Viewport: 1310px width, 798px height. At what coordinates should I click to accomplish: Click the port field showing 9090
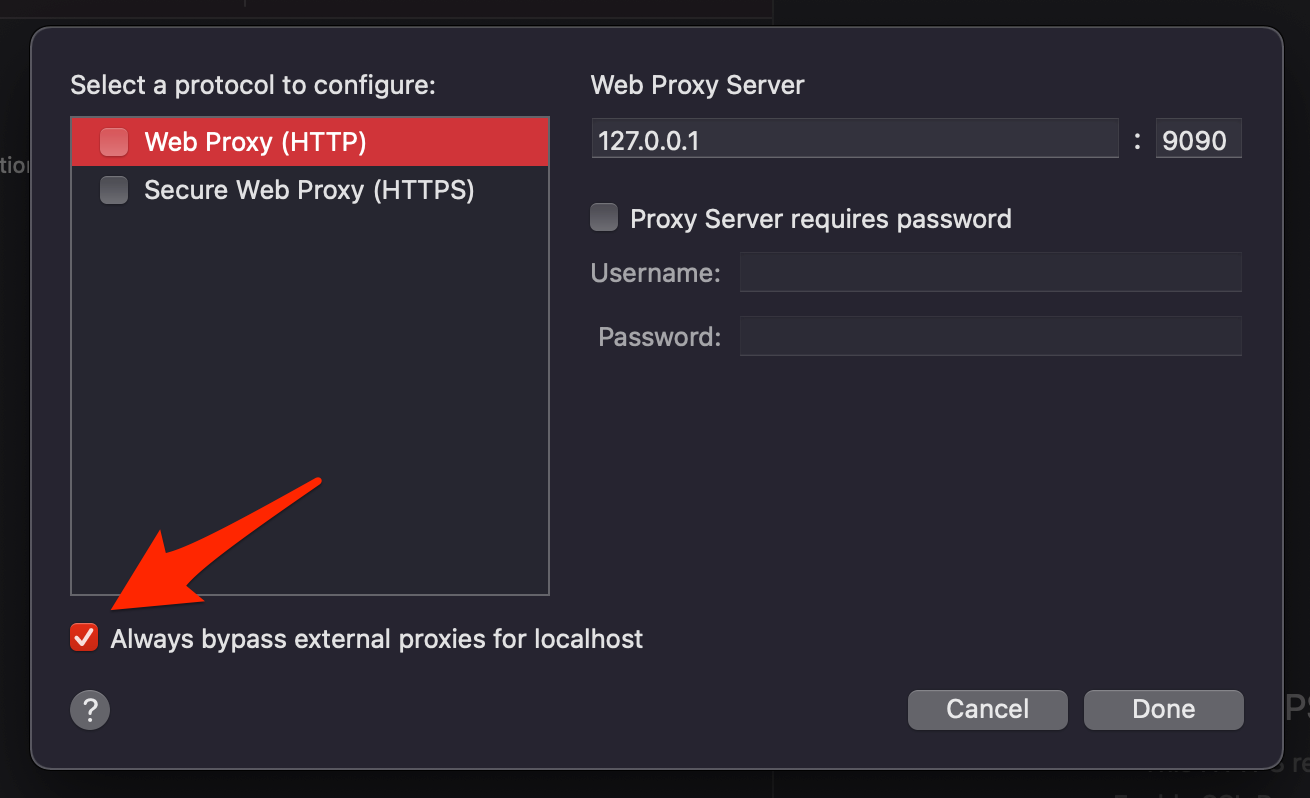pyautogui.click(x=1198, y=139)
